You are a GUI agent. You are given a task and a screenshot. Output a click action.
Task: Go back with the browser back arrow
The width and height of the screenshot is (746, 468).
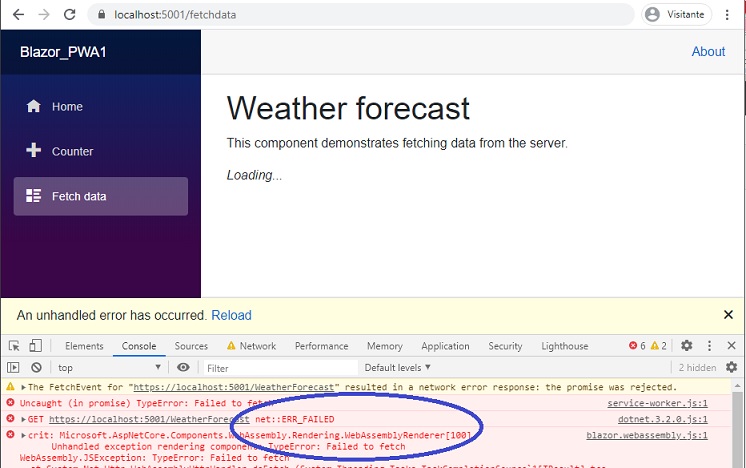(18, 15)
